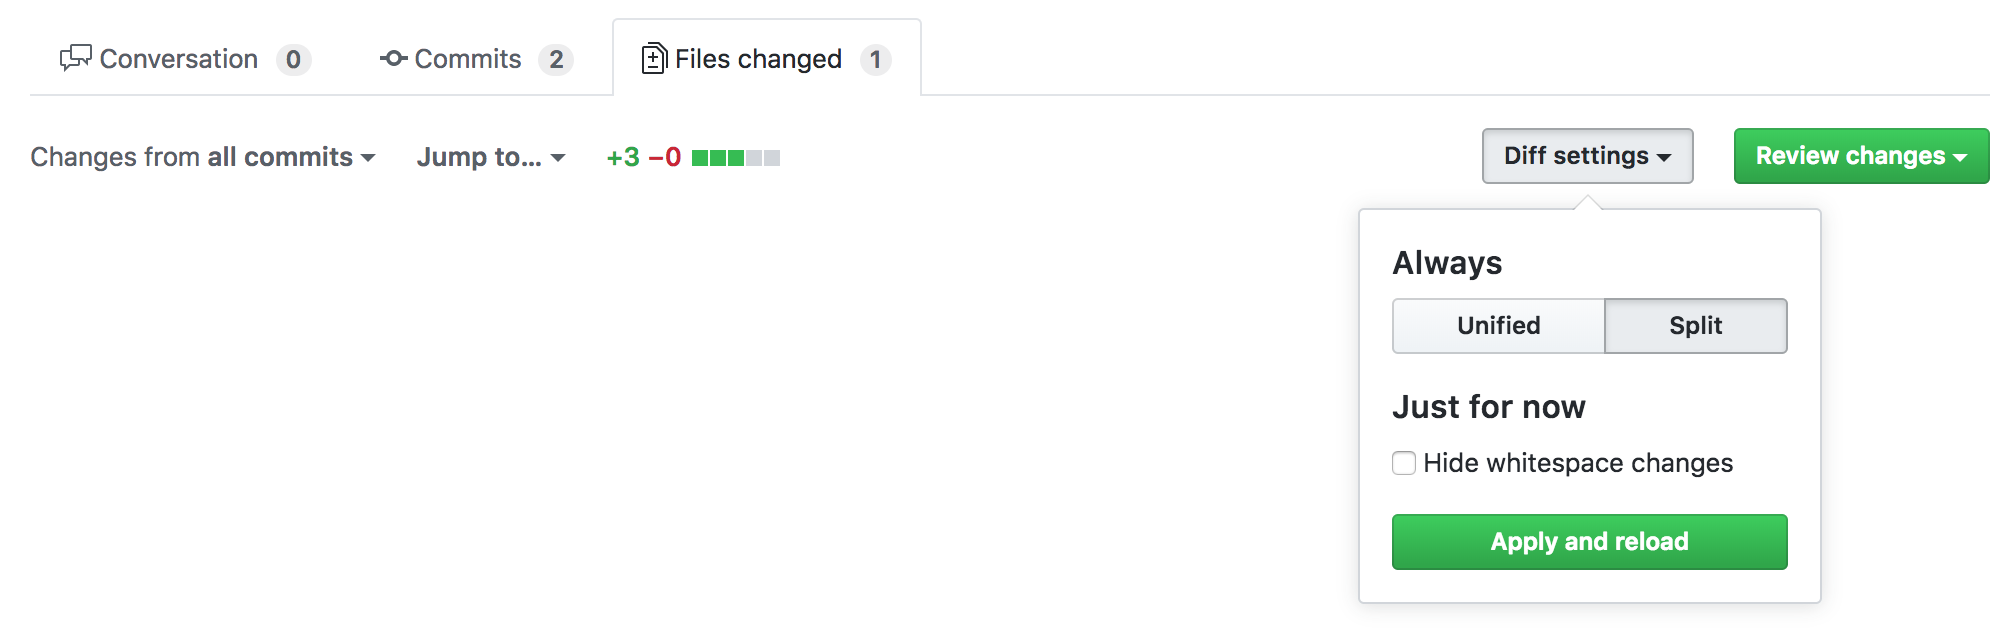The height and width of the screenshot is (638, 2014).
Task: Switch to the Conversation tab
Action: (178, 59)
